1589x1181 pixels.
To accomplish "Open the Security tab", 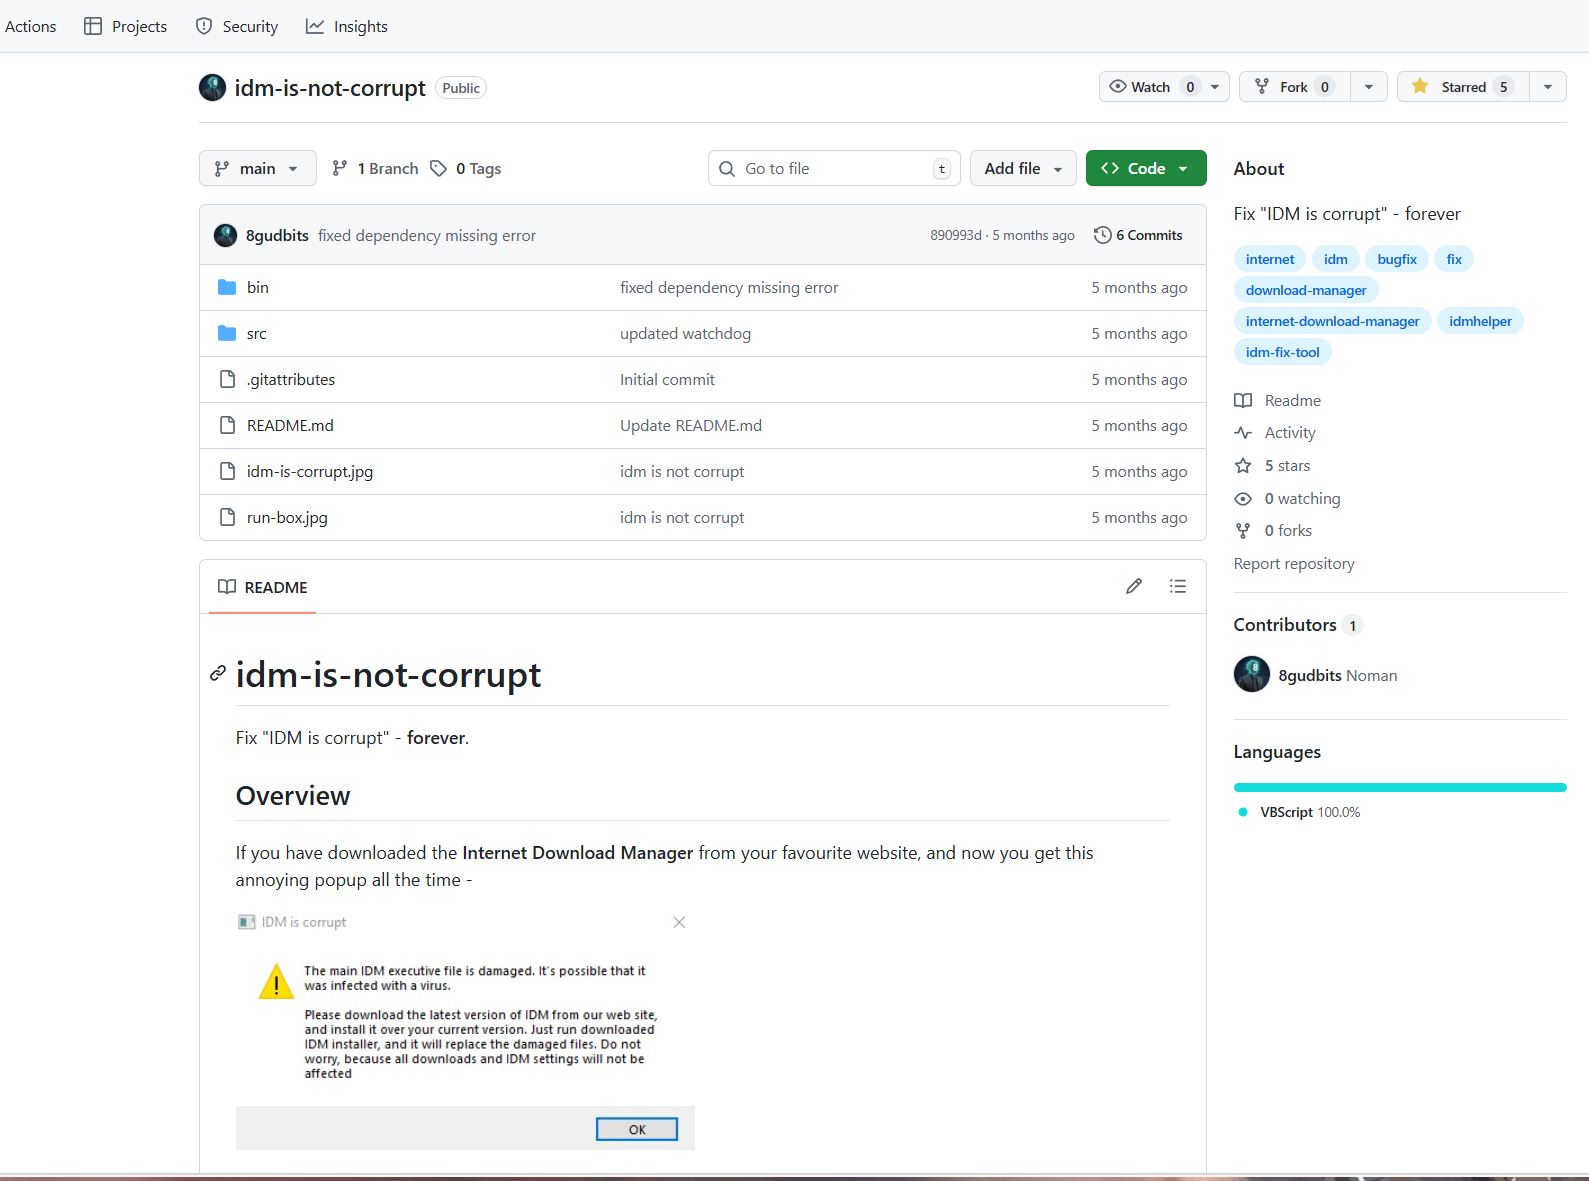I will 237,26.
